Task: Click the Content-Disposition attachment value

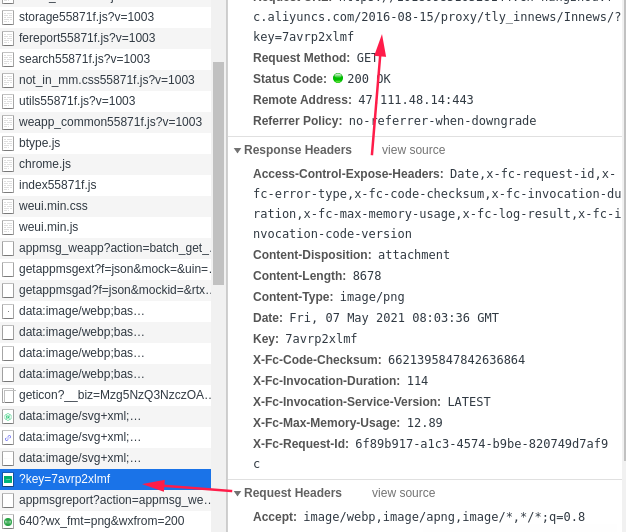Action: [414, 255]
